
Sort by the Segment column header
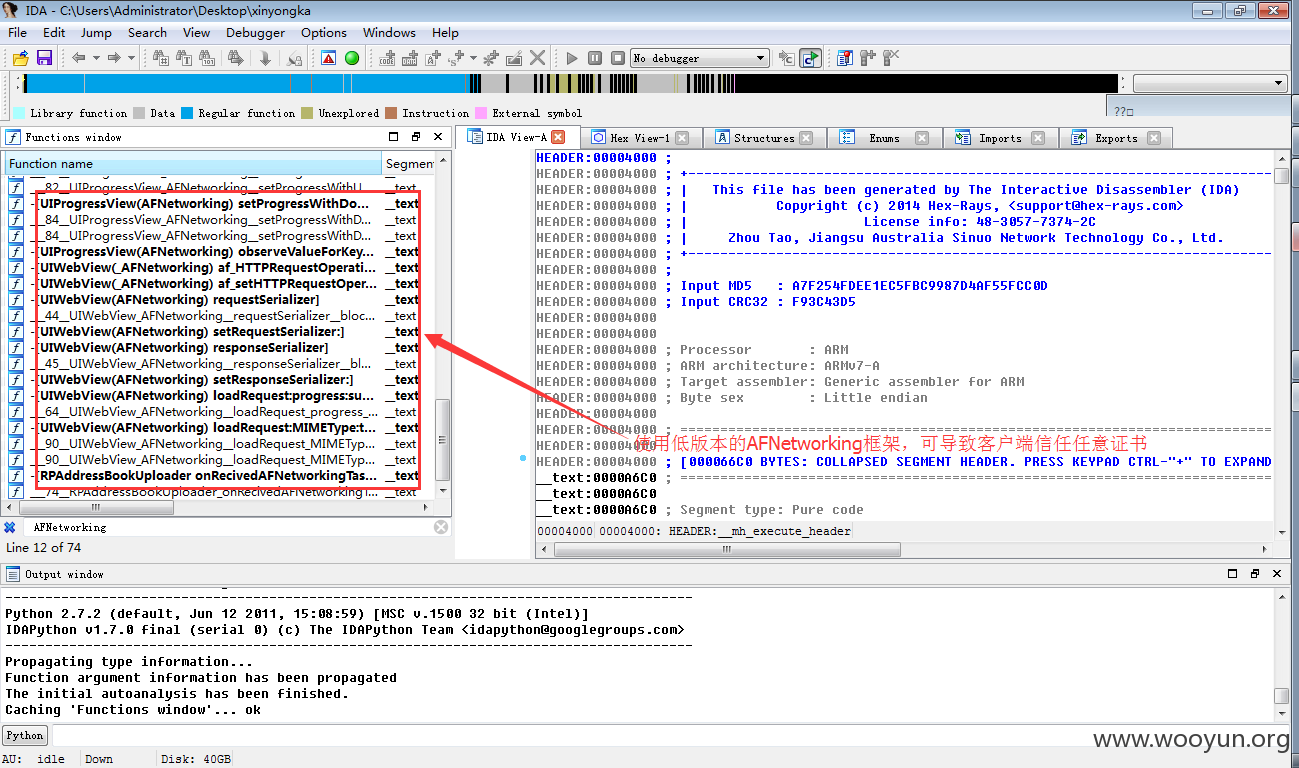[409, 163]
